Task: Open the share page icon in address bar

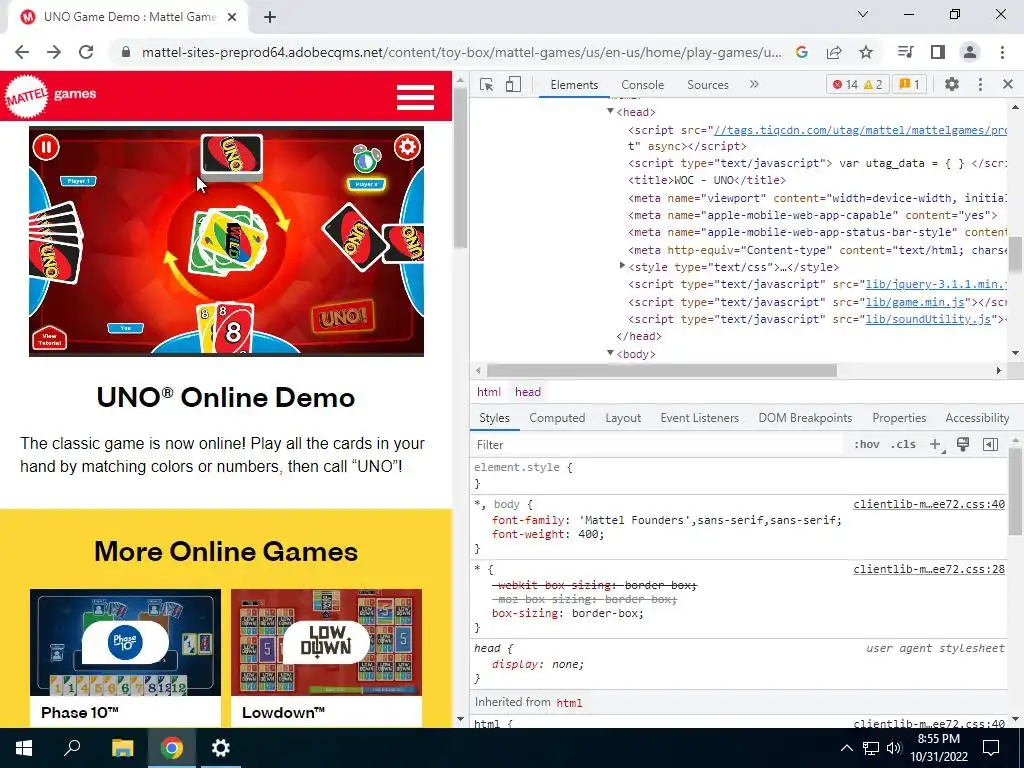Action: click(834, 52)
